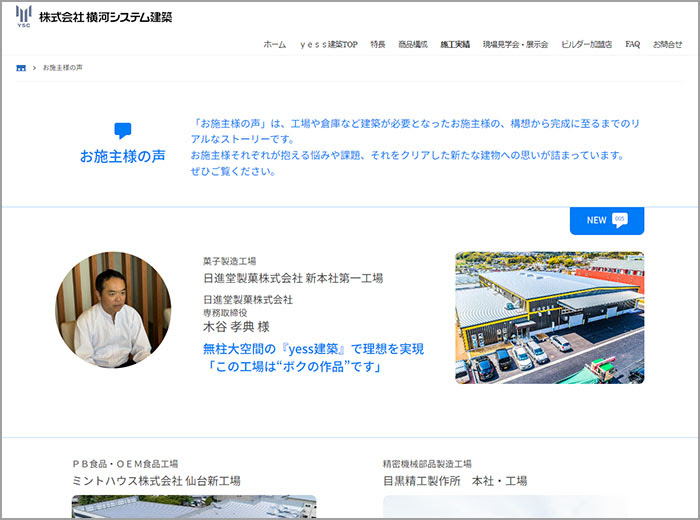Click the blue speech bubble icon
Image resolution: width=700 pixels, height=520 pixels.
(x=123, y=130)
